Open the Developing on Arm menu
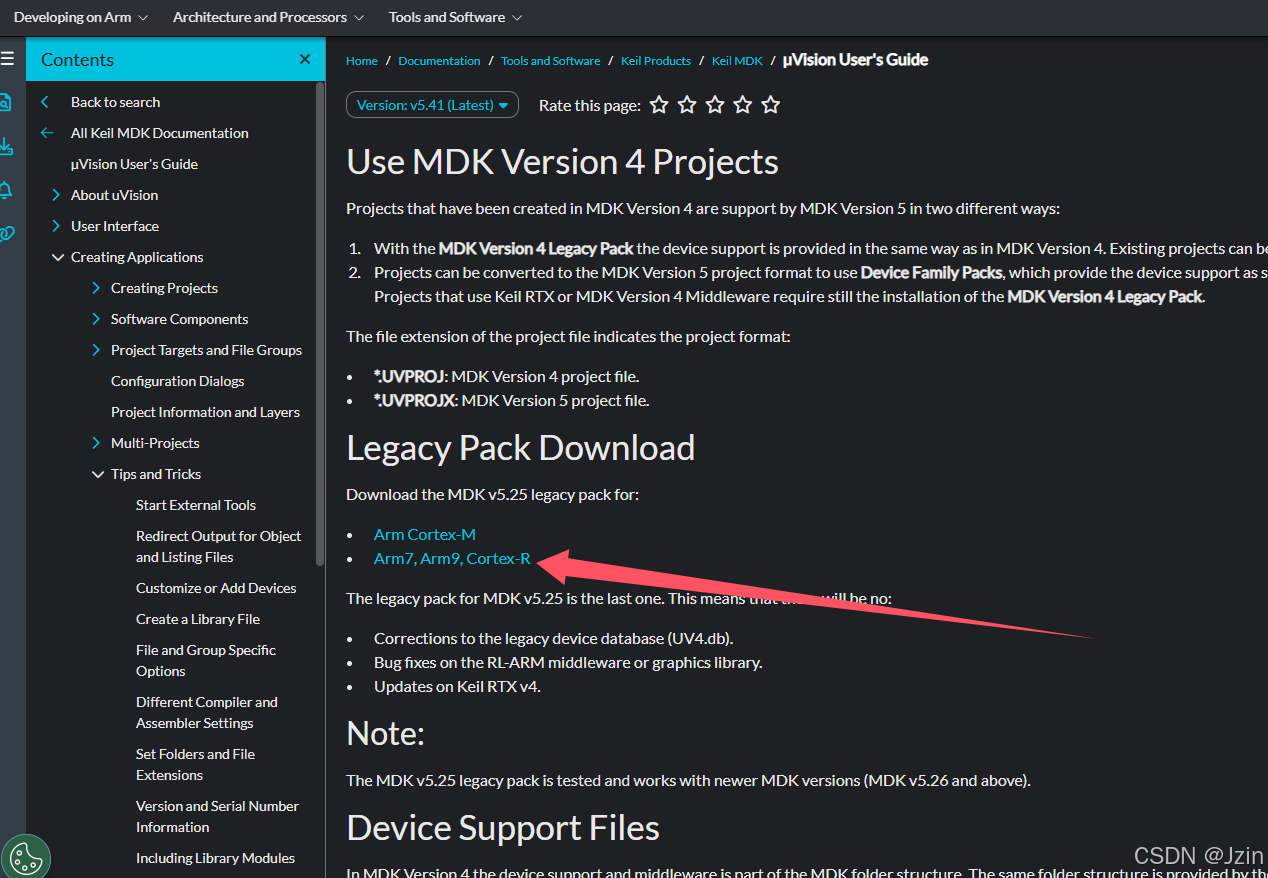 pos(81,17)
